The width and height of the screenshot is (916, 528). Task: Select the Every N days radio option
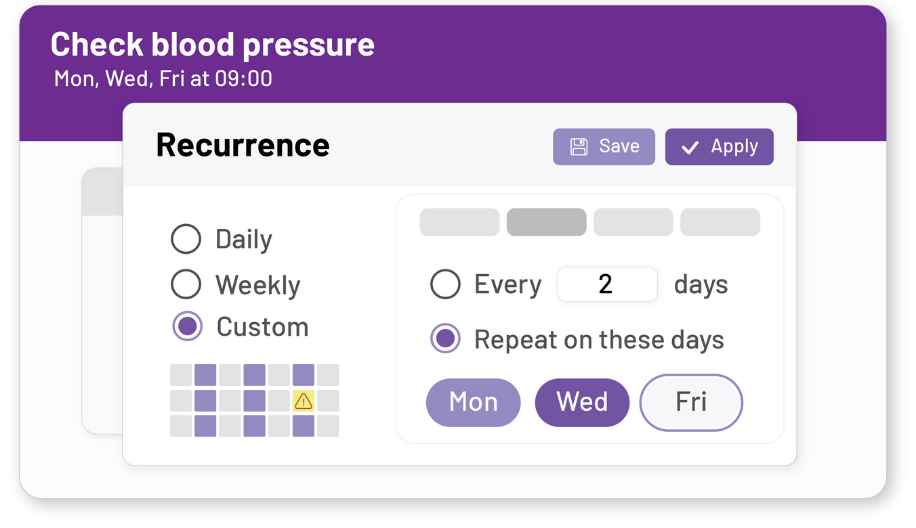point(445,285)
